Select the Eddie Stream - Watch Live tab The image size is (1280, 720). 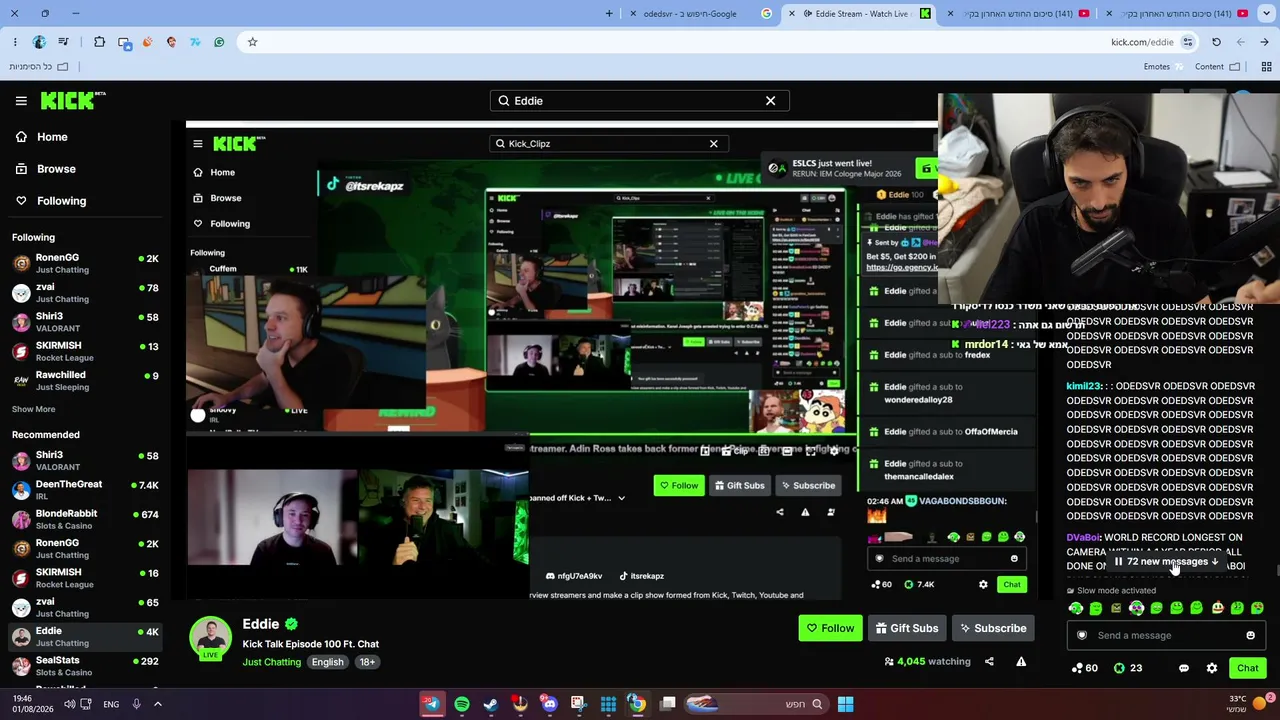pyautogui.click(x=861, y=14)
